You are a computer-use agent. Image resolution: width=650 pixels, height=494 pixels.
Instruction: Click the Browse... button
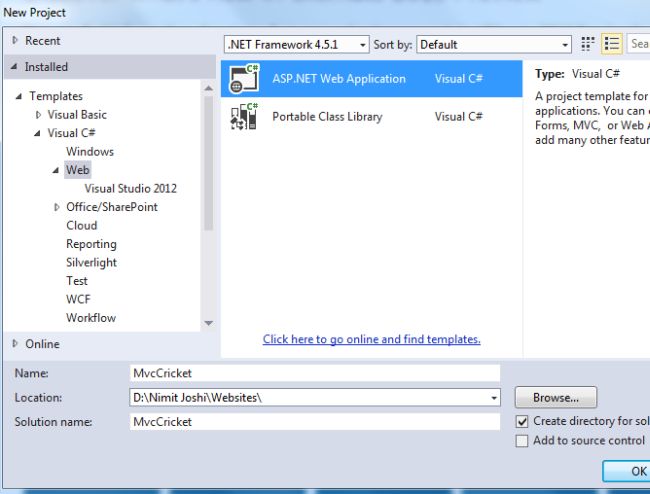pyautogui.click(x=556, y=398)
